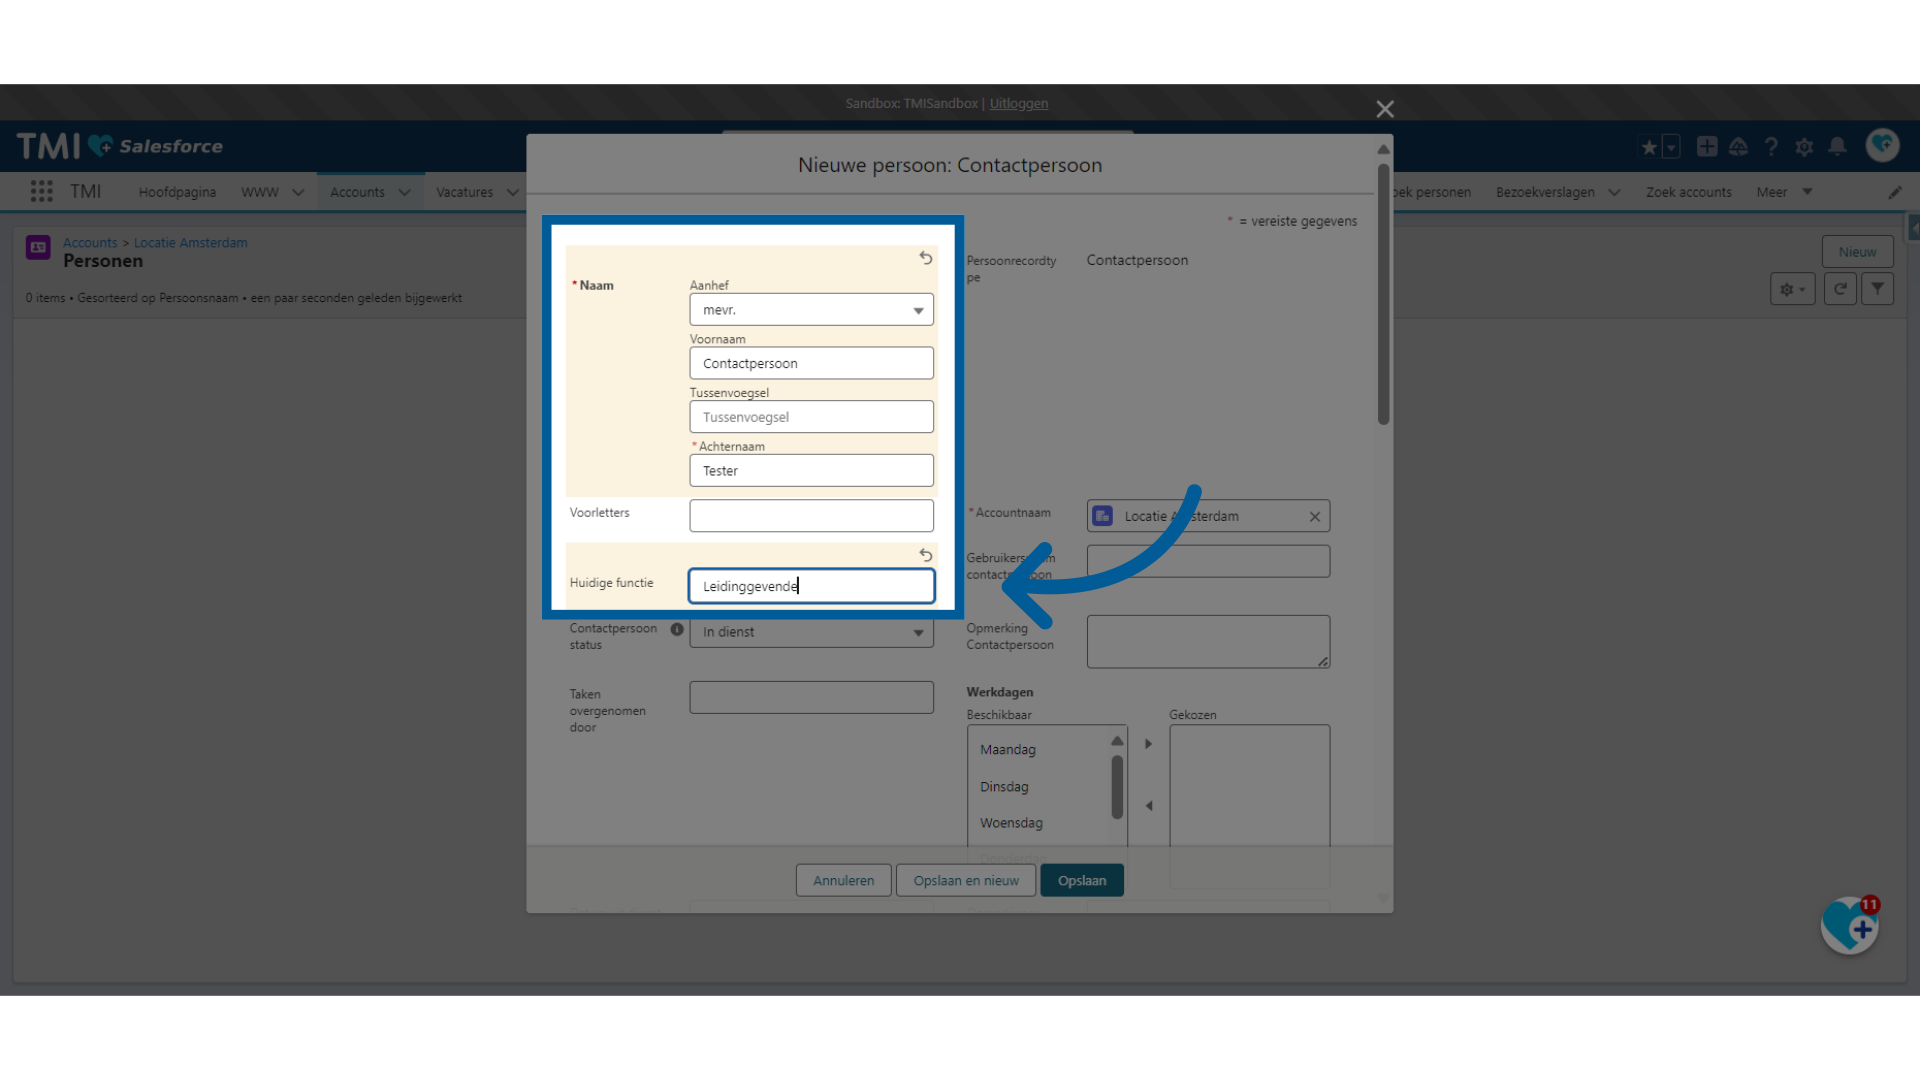Go to the Hoofdpagina tab
Image resolution: width=1920 pixels, height=1080 pixels.
(177, 192)
